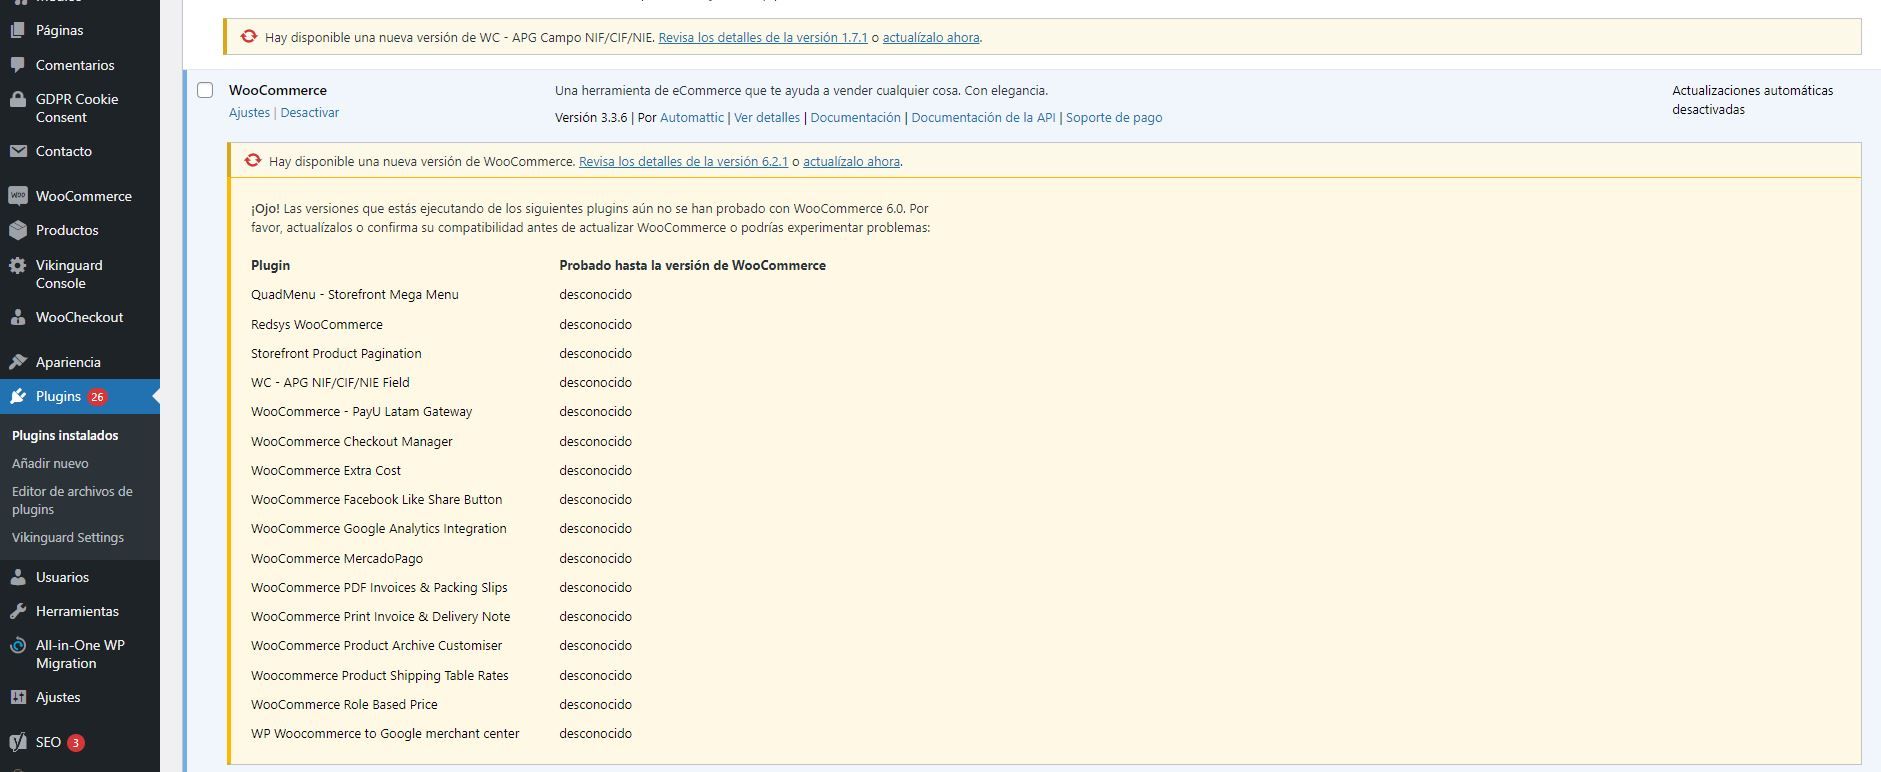Click the Ajustes sliders icon

[x=18, y=697]
